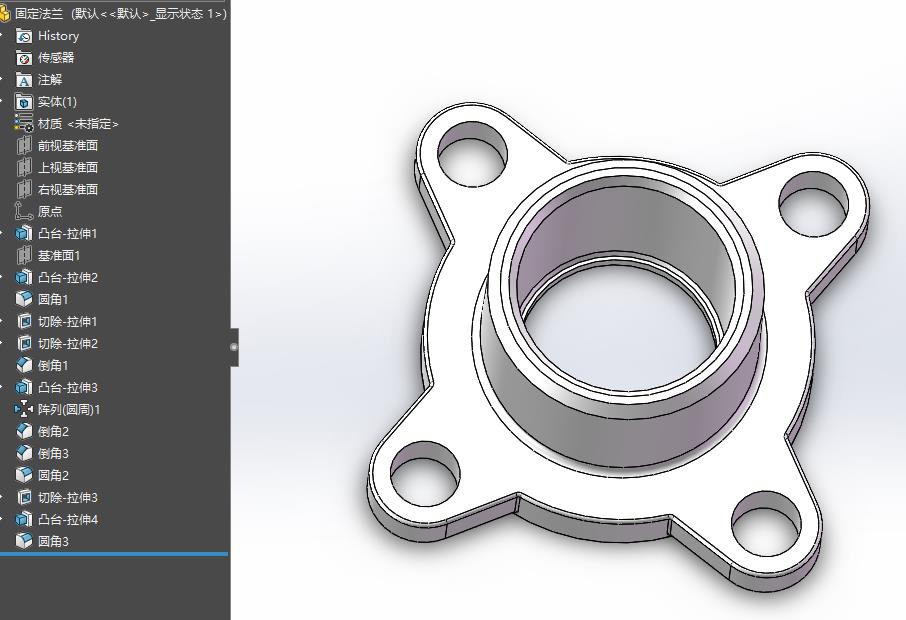This screenshot has width=906, height=620.
Task: Click the 传感器 sensor folder icon
Action: click(24, 58)
